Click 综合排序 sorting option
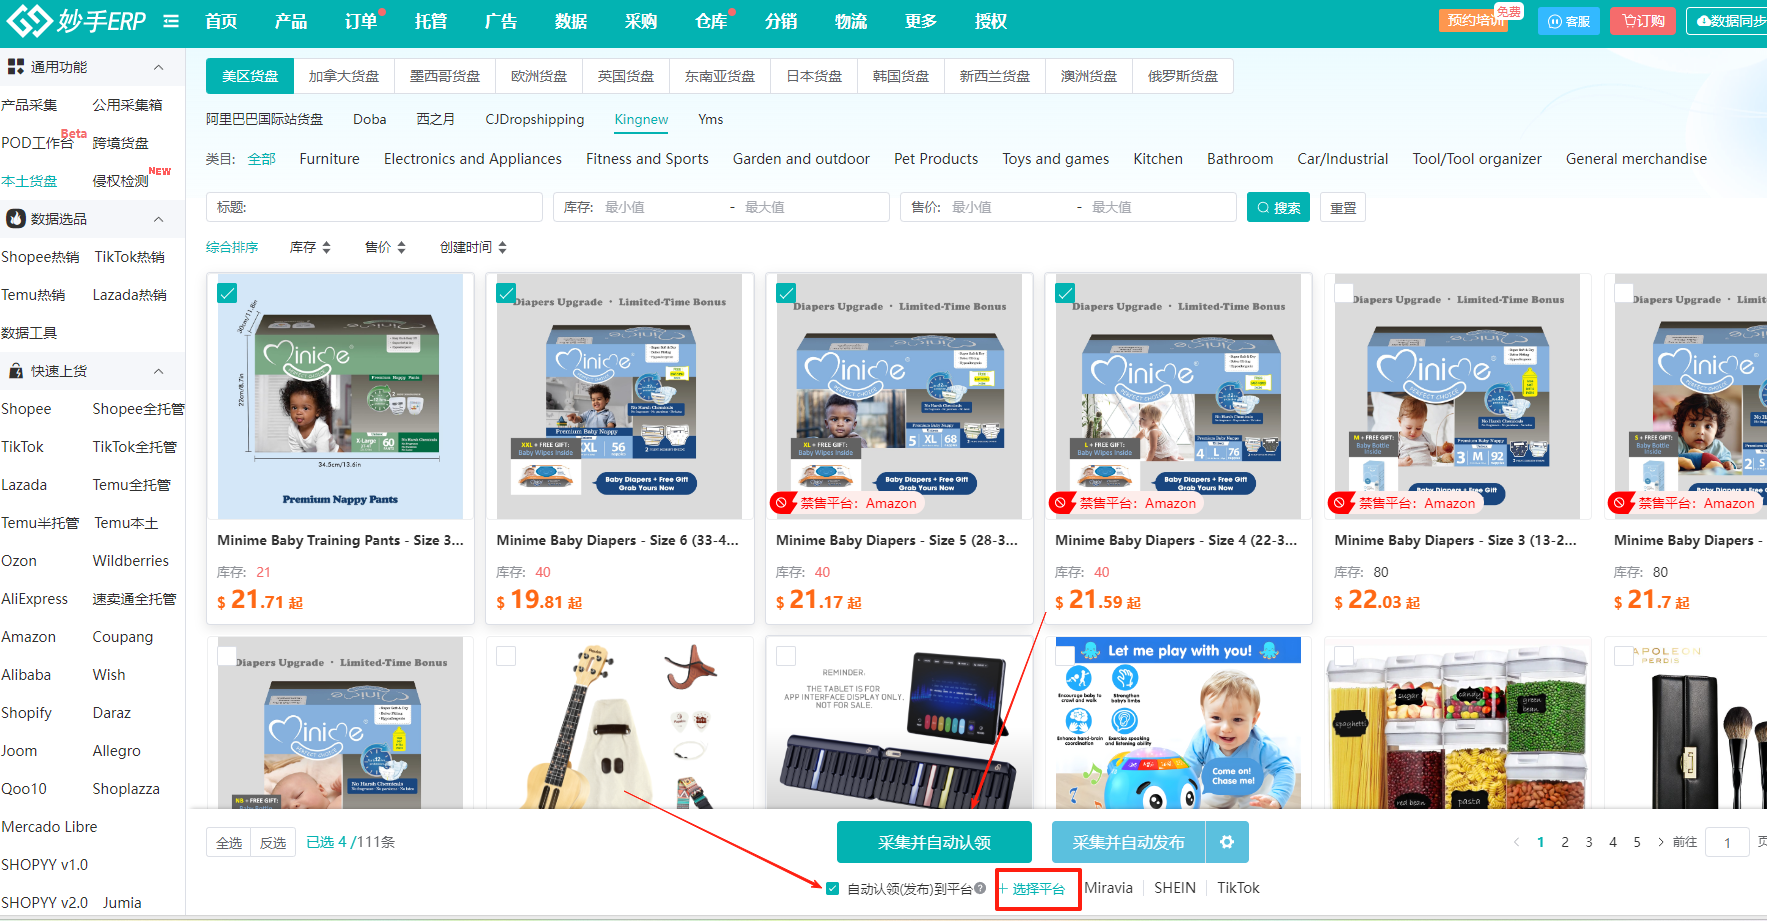This screenshot has height=921, width=1767. pos(232,247)
